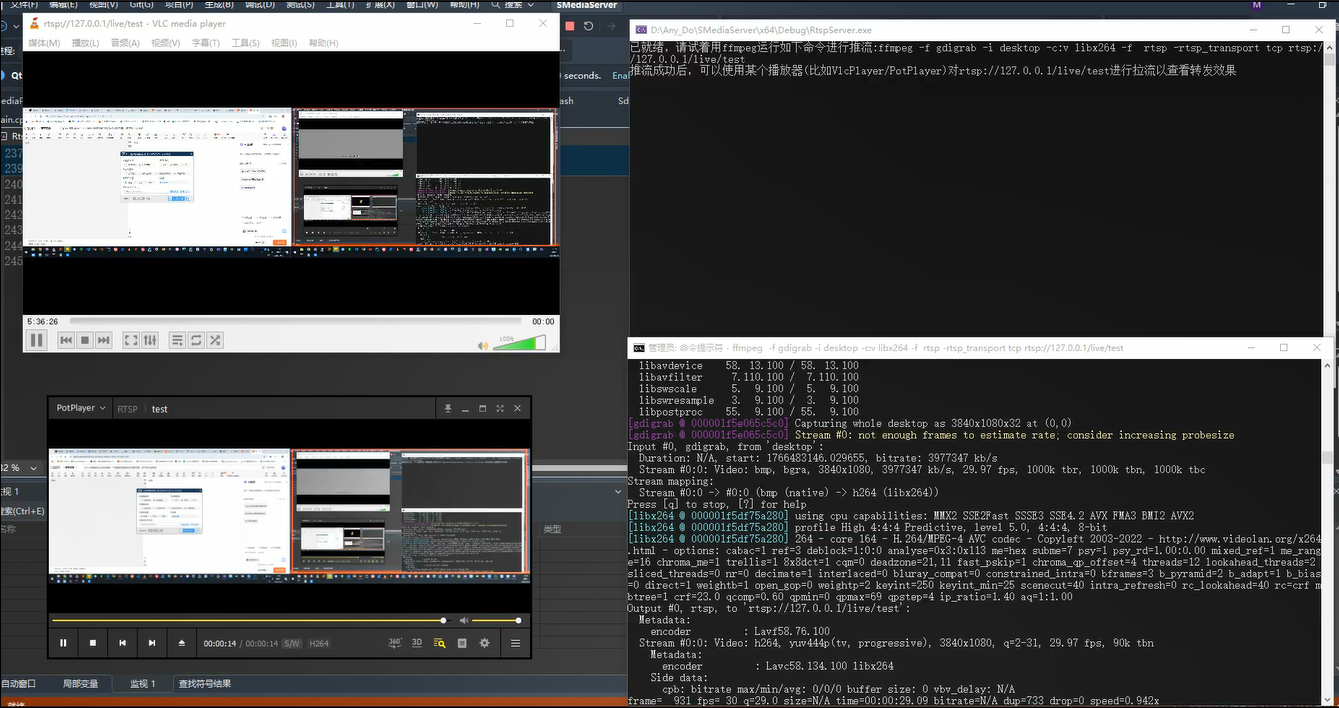Mute VLC audio via speaker icon

coord(483,345)
